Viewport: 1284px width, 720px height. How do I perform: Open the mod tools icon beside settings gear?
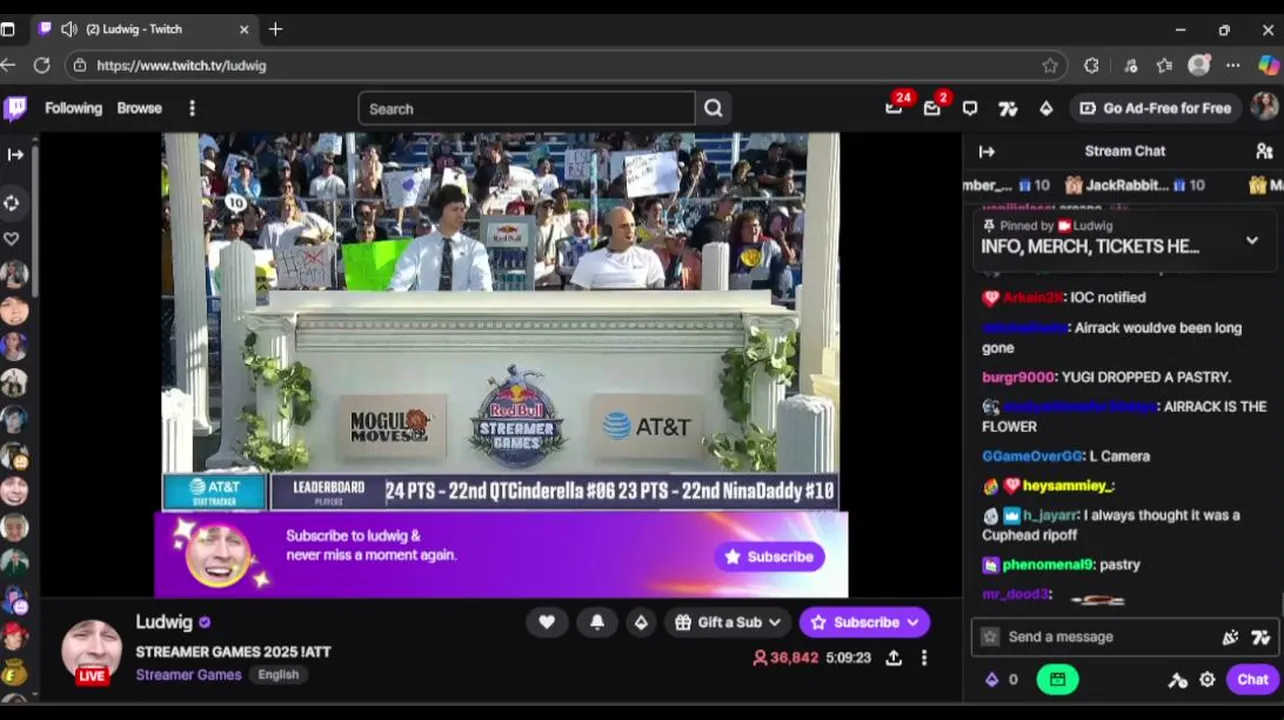pos(1178,680)
